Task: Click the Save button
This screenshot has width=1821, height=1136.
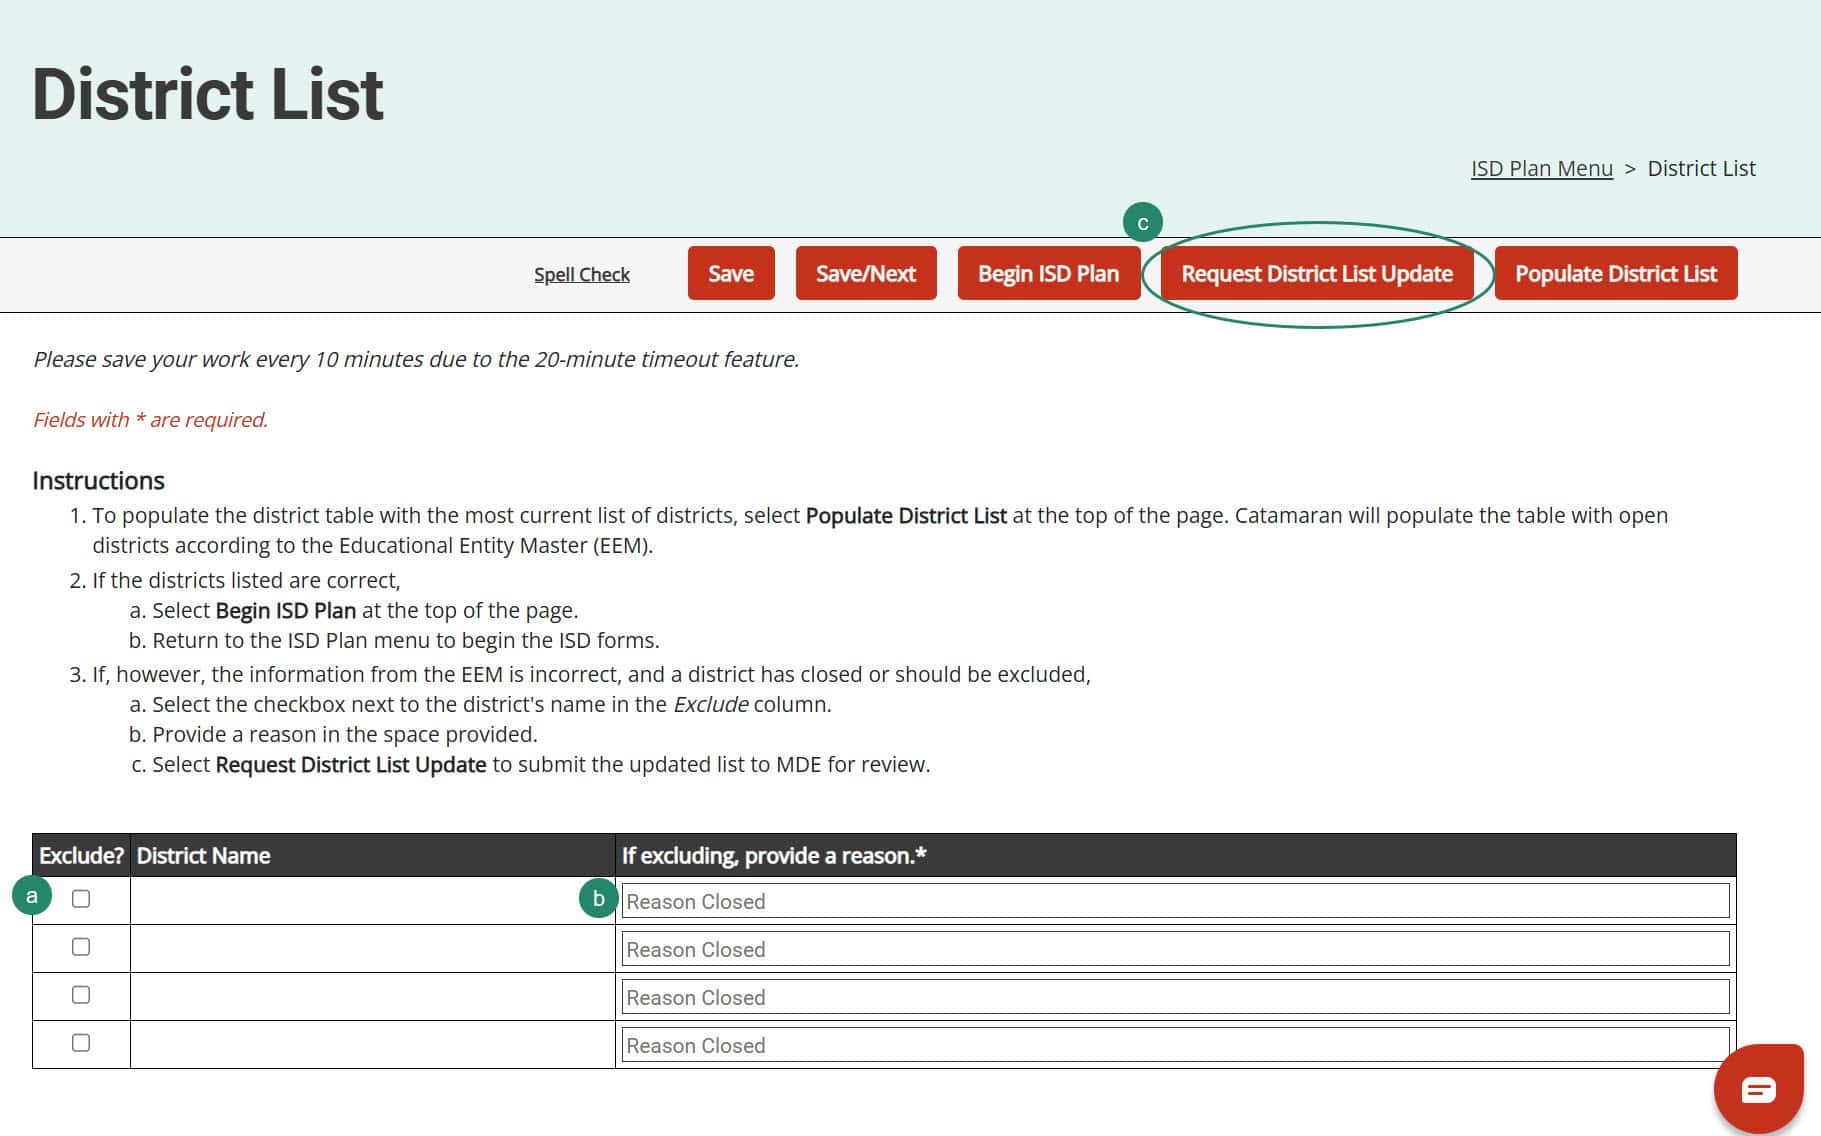Action: [731, 273]
